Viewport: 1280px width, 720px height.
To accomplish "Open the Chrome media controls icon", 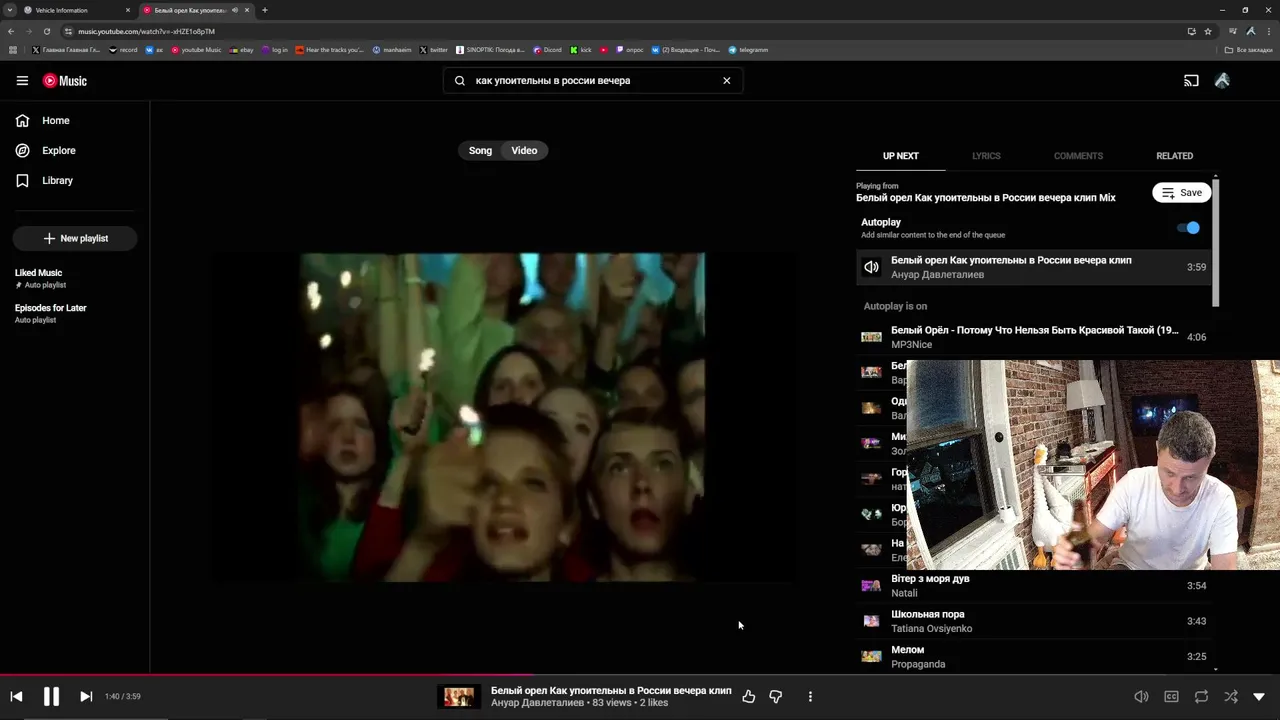I will [1233, 31].
